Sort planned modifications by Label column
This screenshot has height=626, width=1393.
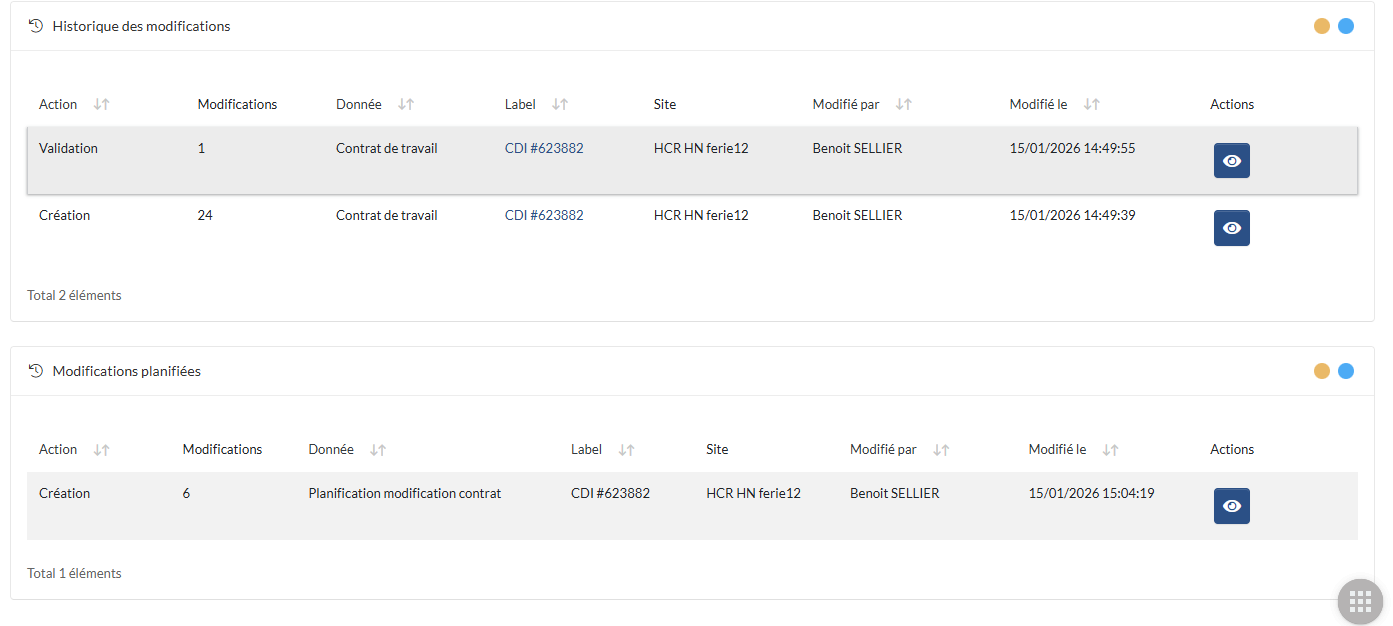pyautogui.click(x=626, y=450)
